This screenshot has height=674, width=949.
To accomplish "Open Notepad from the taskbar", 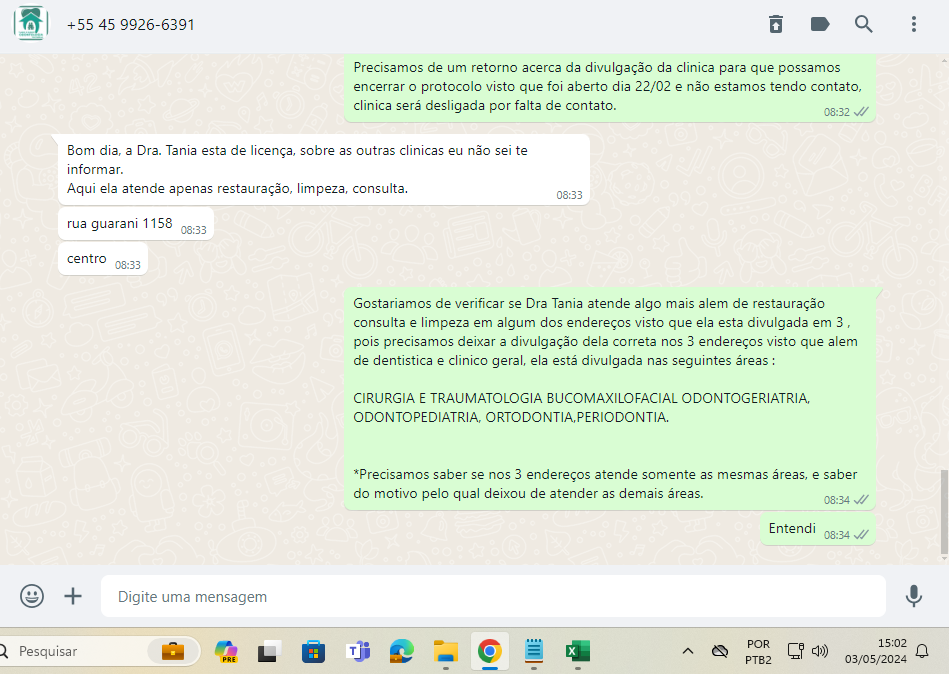I will (x=534, y=651).
